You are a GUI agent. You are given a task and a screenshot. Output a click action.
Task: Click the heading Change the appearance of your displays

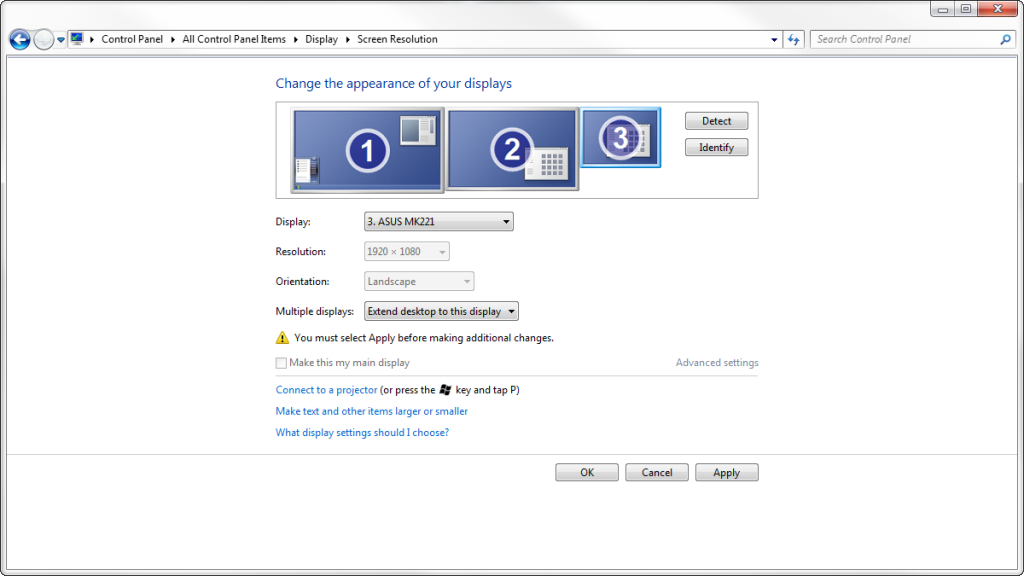[394, 84]
